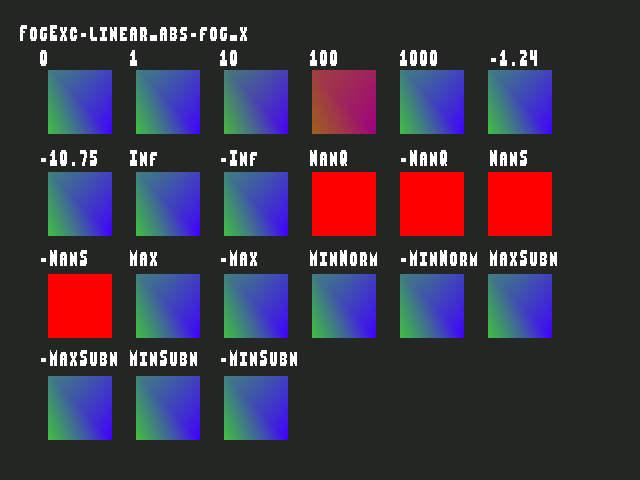Viewport: 640px width, 480px height.
Task: Pick the swatch beneath the MinSubn label
Action: [x=168, y=408]
